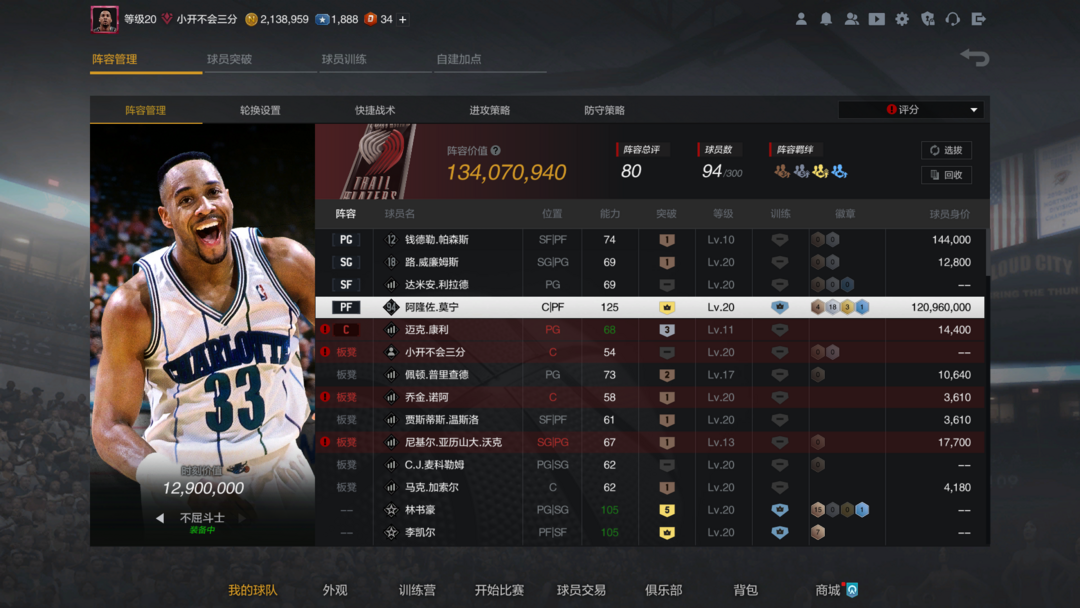The image size is (1080, 608).
Task: Go back with the return arrow
Action: (x=974, y=58)
